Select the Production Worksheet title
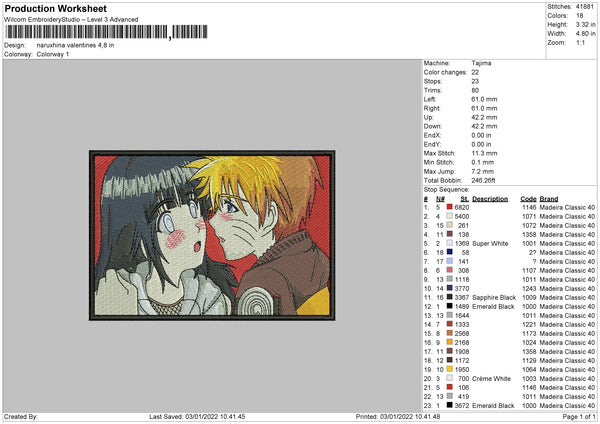600x424 pixels. 56,8
